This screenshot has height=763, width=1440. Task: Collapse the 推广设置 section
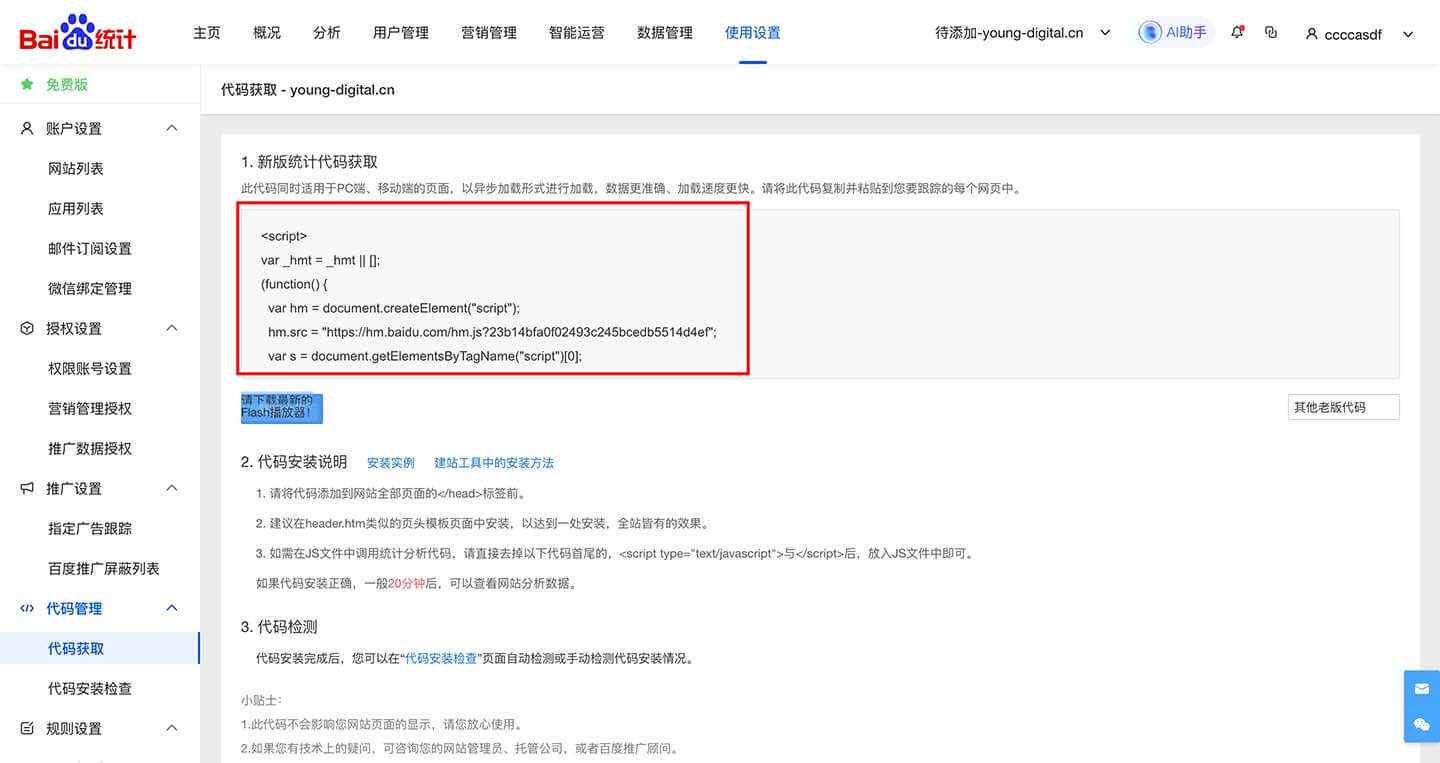(171, 488)
